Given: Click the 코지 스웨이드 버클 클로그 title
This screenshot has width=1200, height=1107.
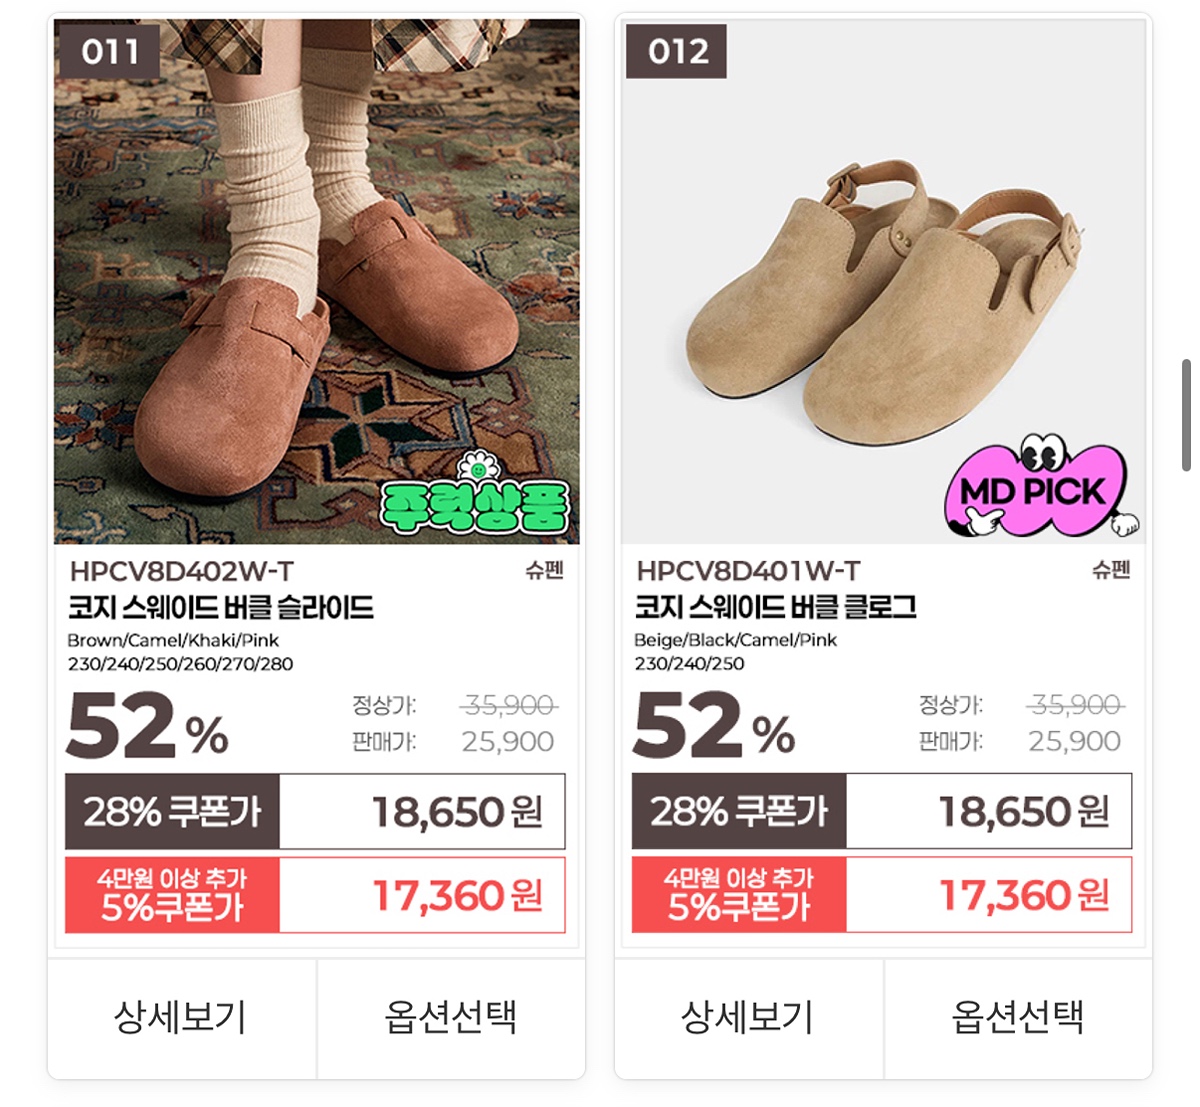Looking at the screenshot, I should [x=775, y=607].
